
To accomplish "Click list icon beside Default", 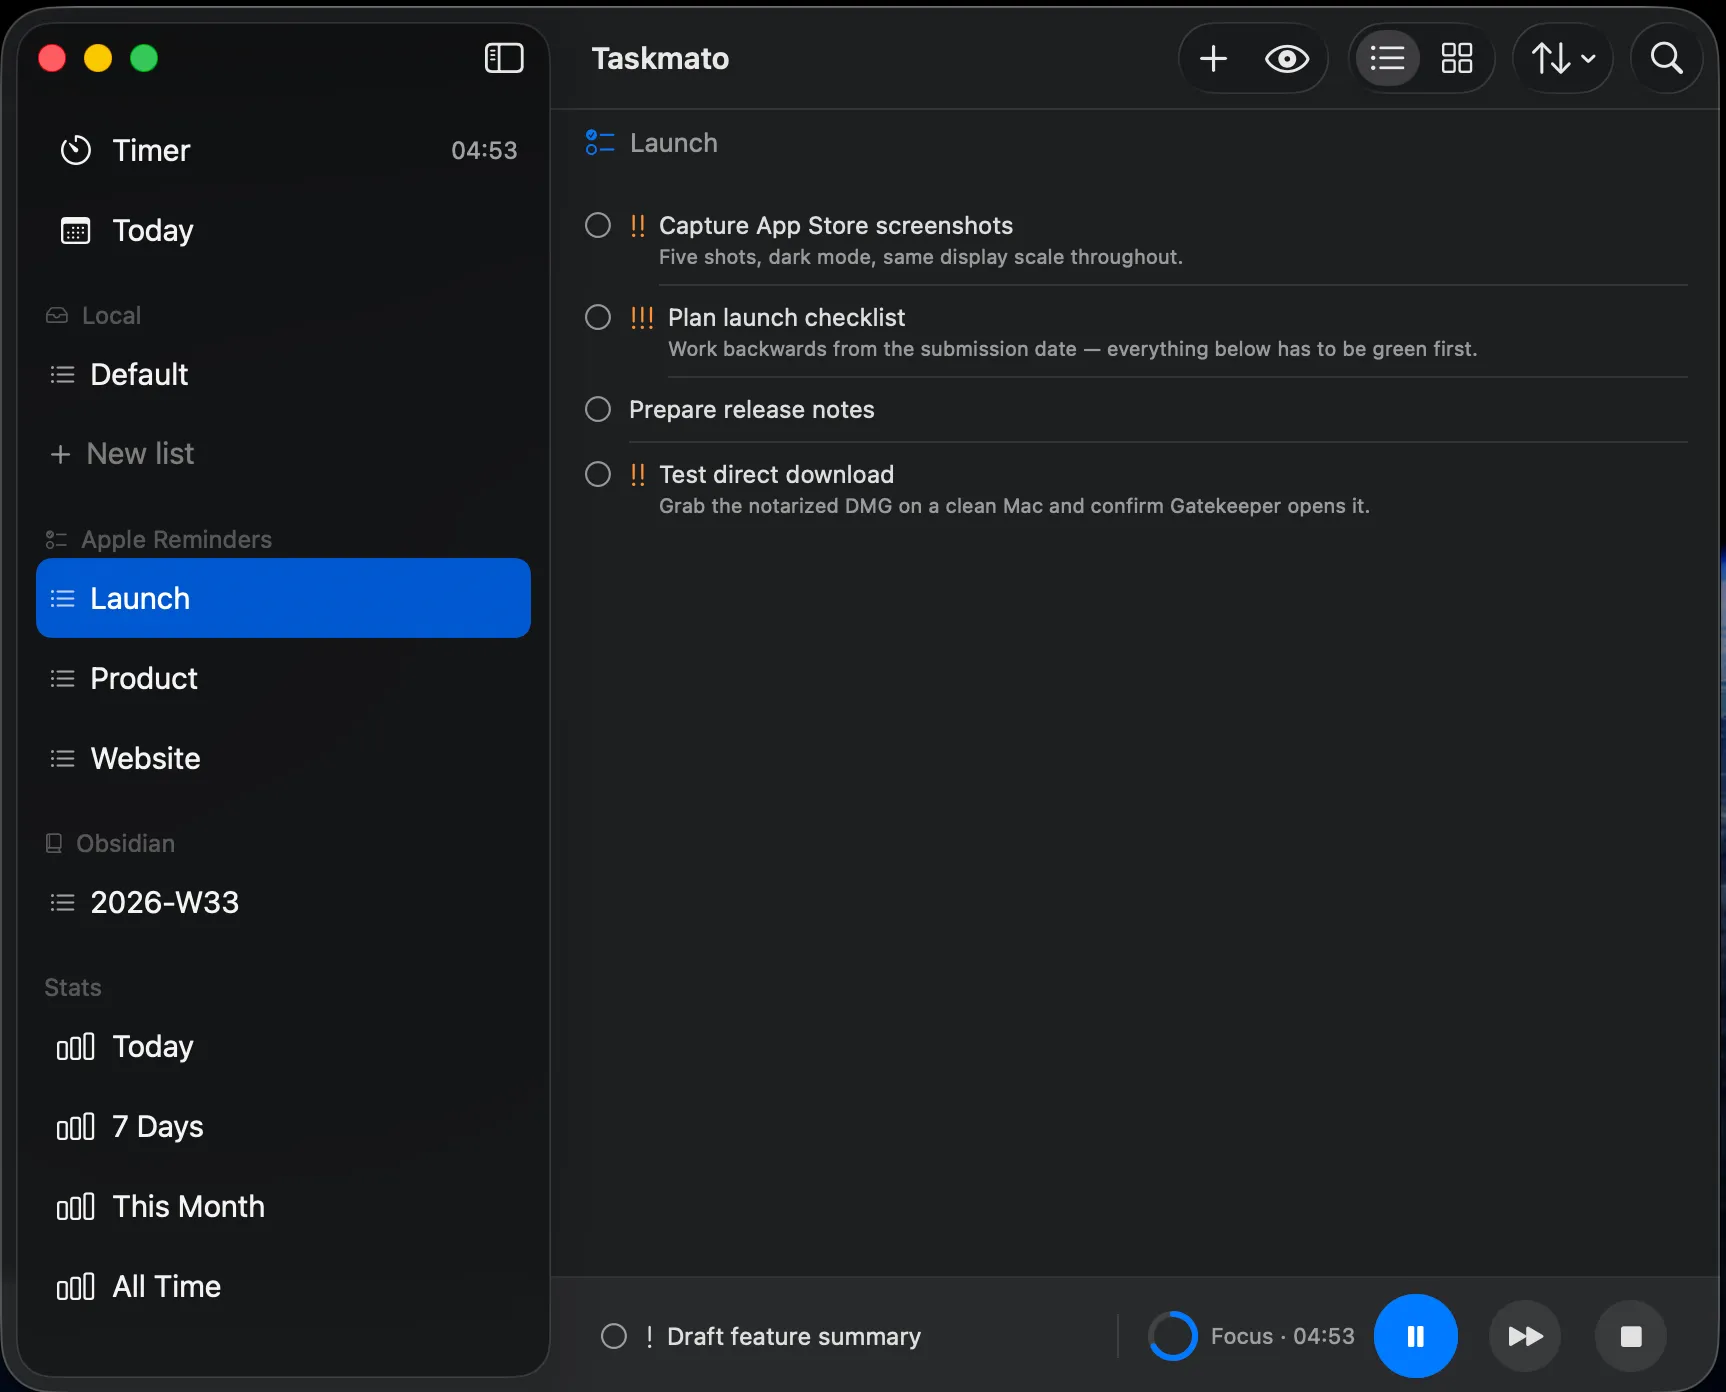I will click(62, 375).
